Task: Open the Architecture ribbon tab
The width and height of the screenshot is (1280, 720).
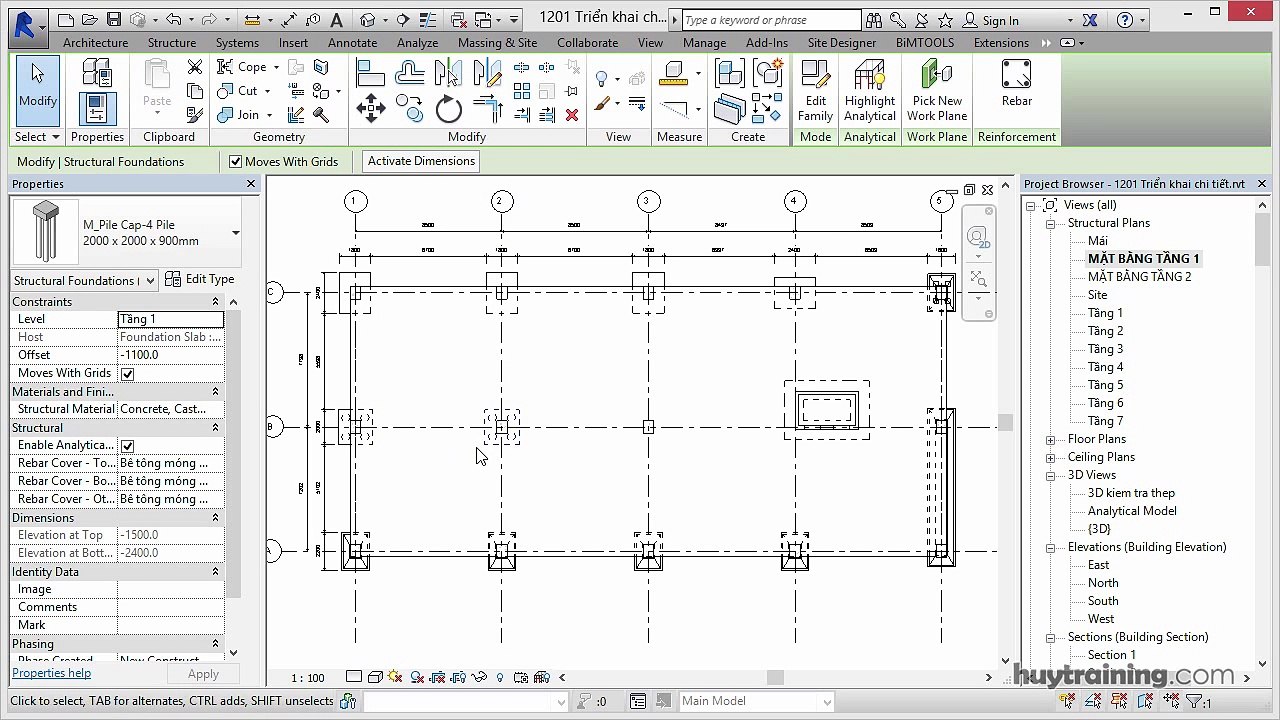Action: click(x=95, y=43)
